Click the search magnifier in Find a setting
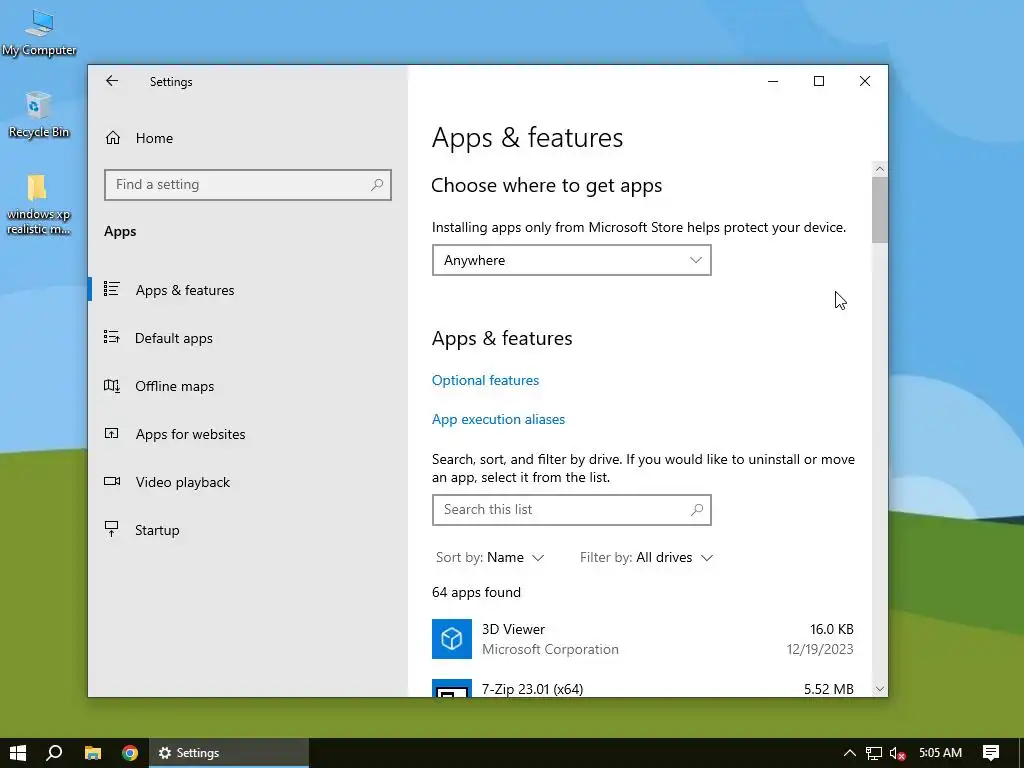 coord(377,185)
